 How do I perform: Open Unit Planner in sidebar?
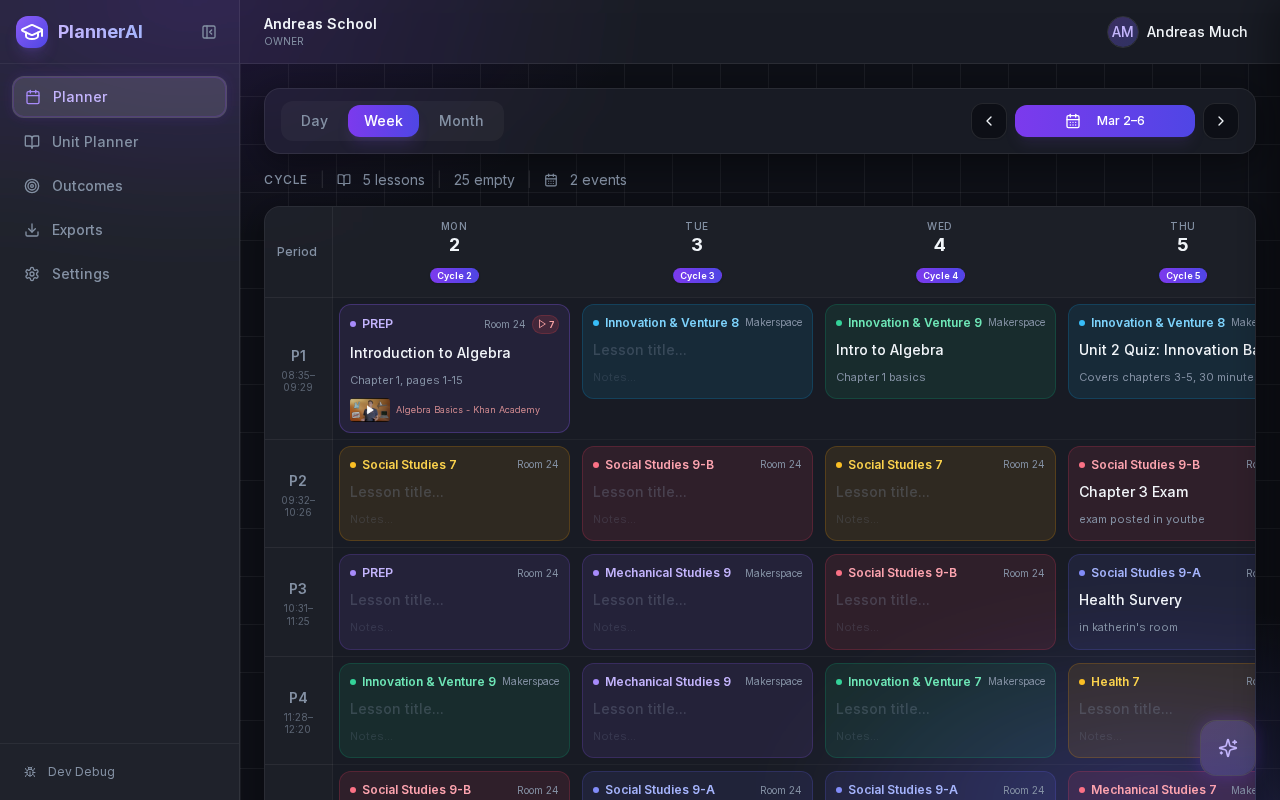click(x=95, y=142)
